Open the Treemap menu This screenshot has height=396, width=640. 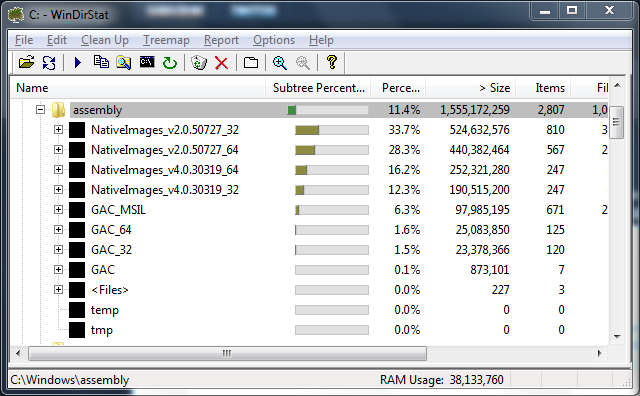click(x=166, y=40)
